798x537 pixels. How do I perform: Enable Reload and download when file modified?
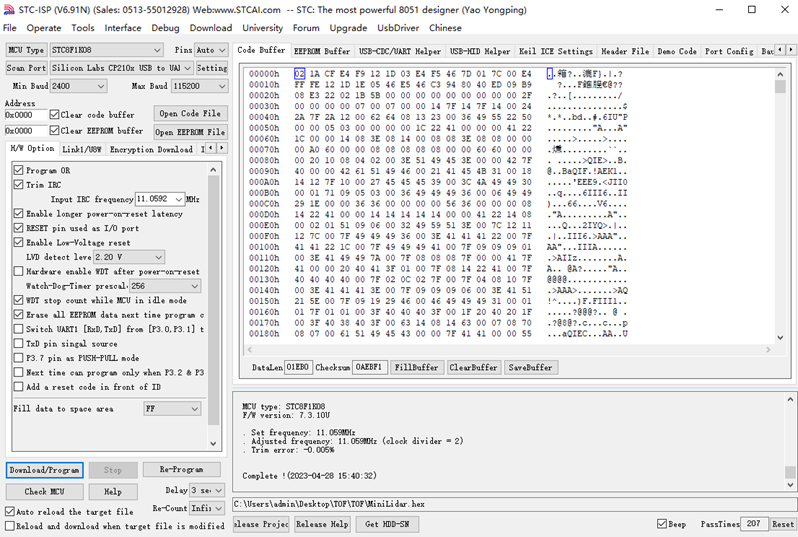coord(10,525)
